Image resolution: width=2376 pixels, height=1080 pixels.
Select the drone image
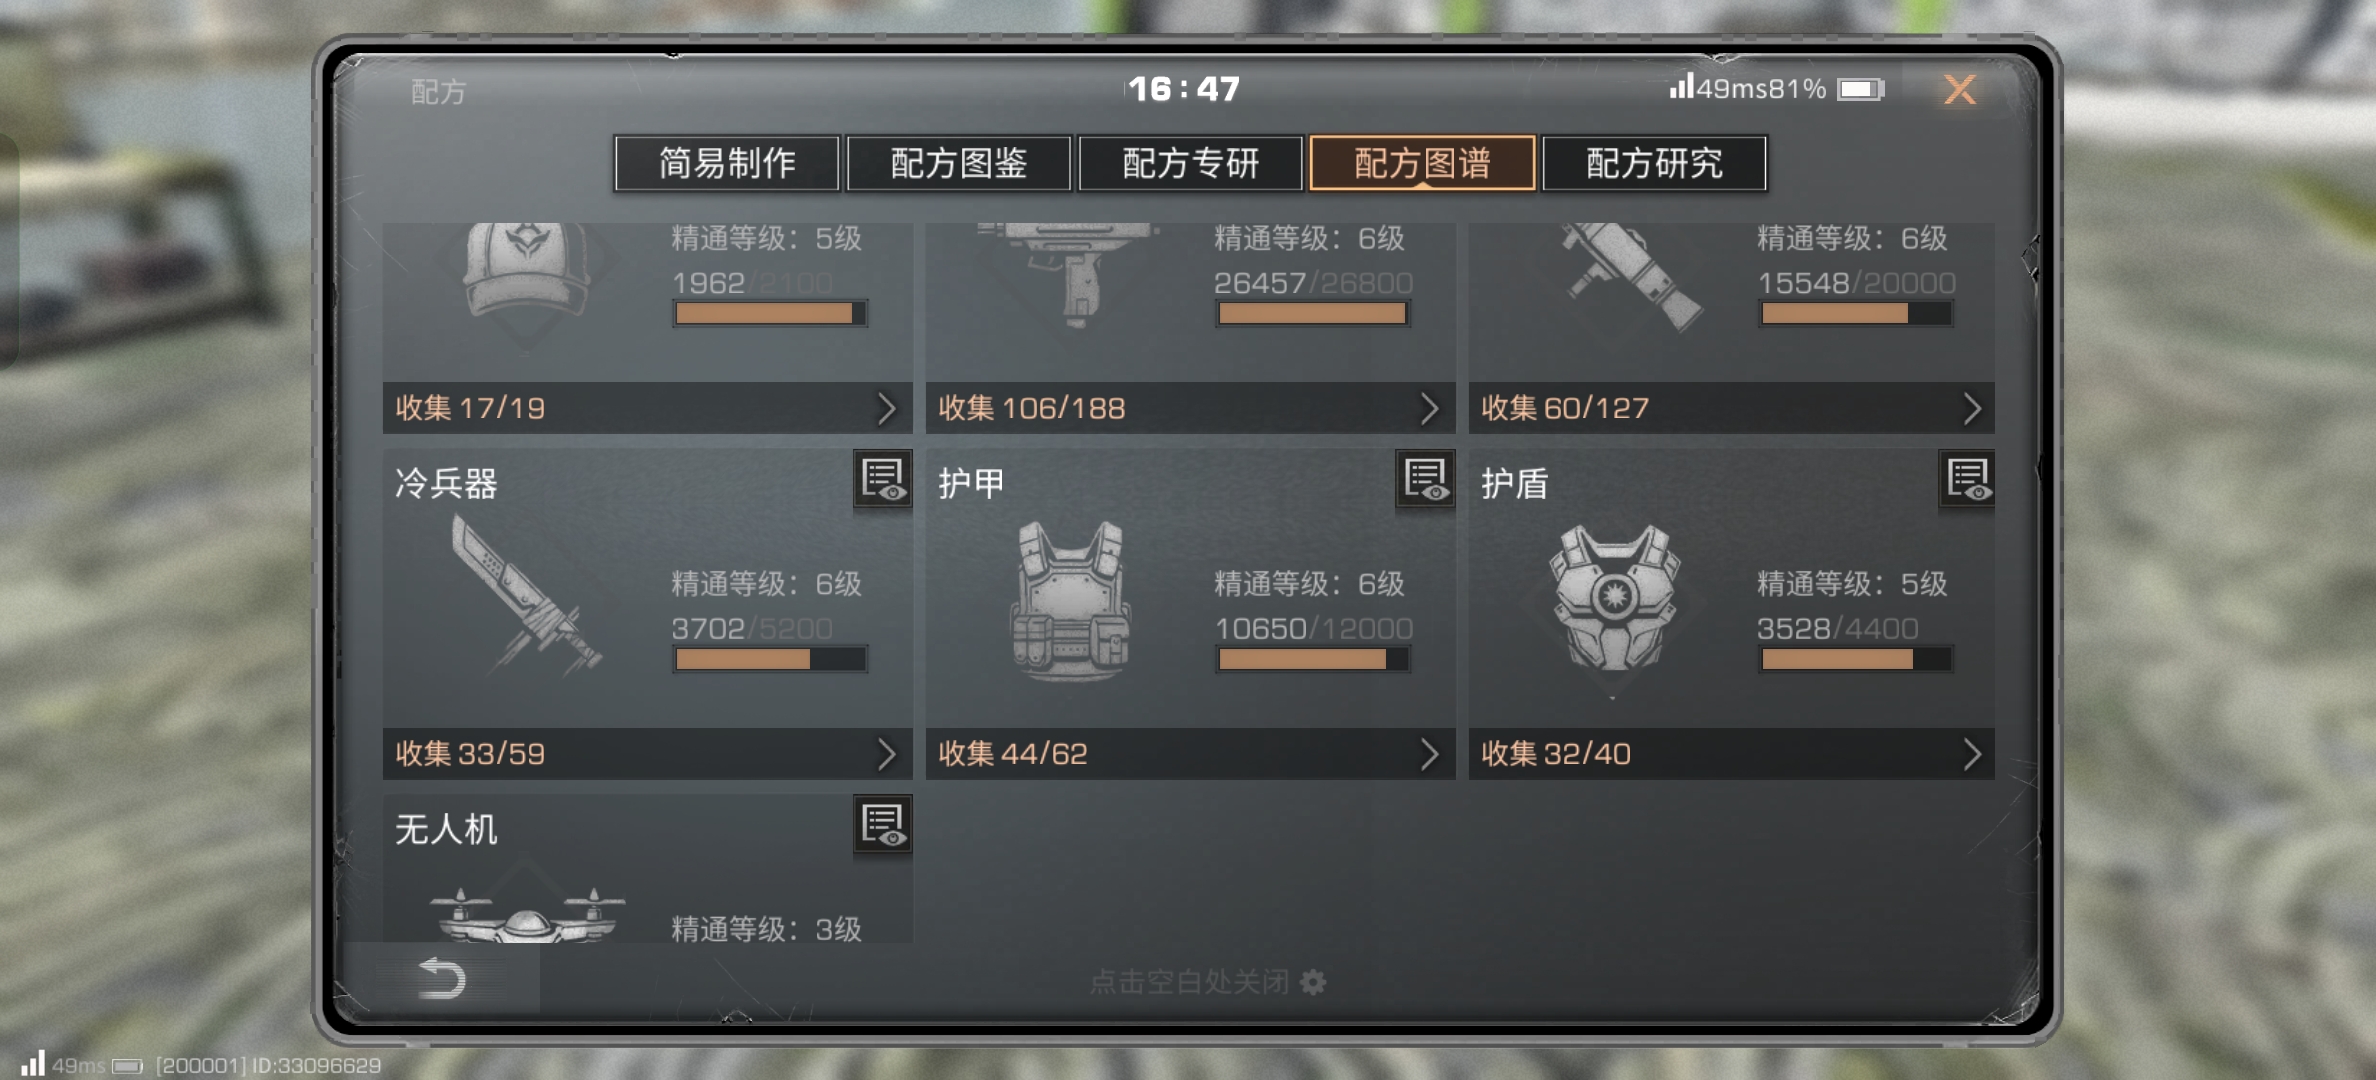pos(527,915)
